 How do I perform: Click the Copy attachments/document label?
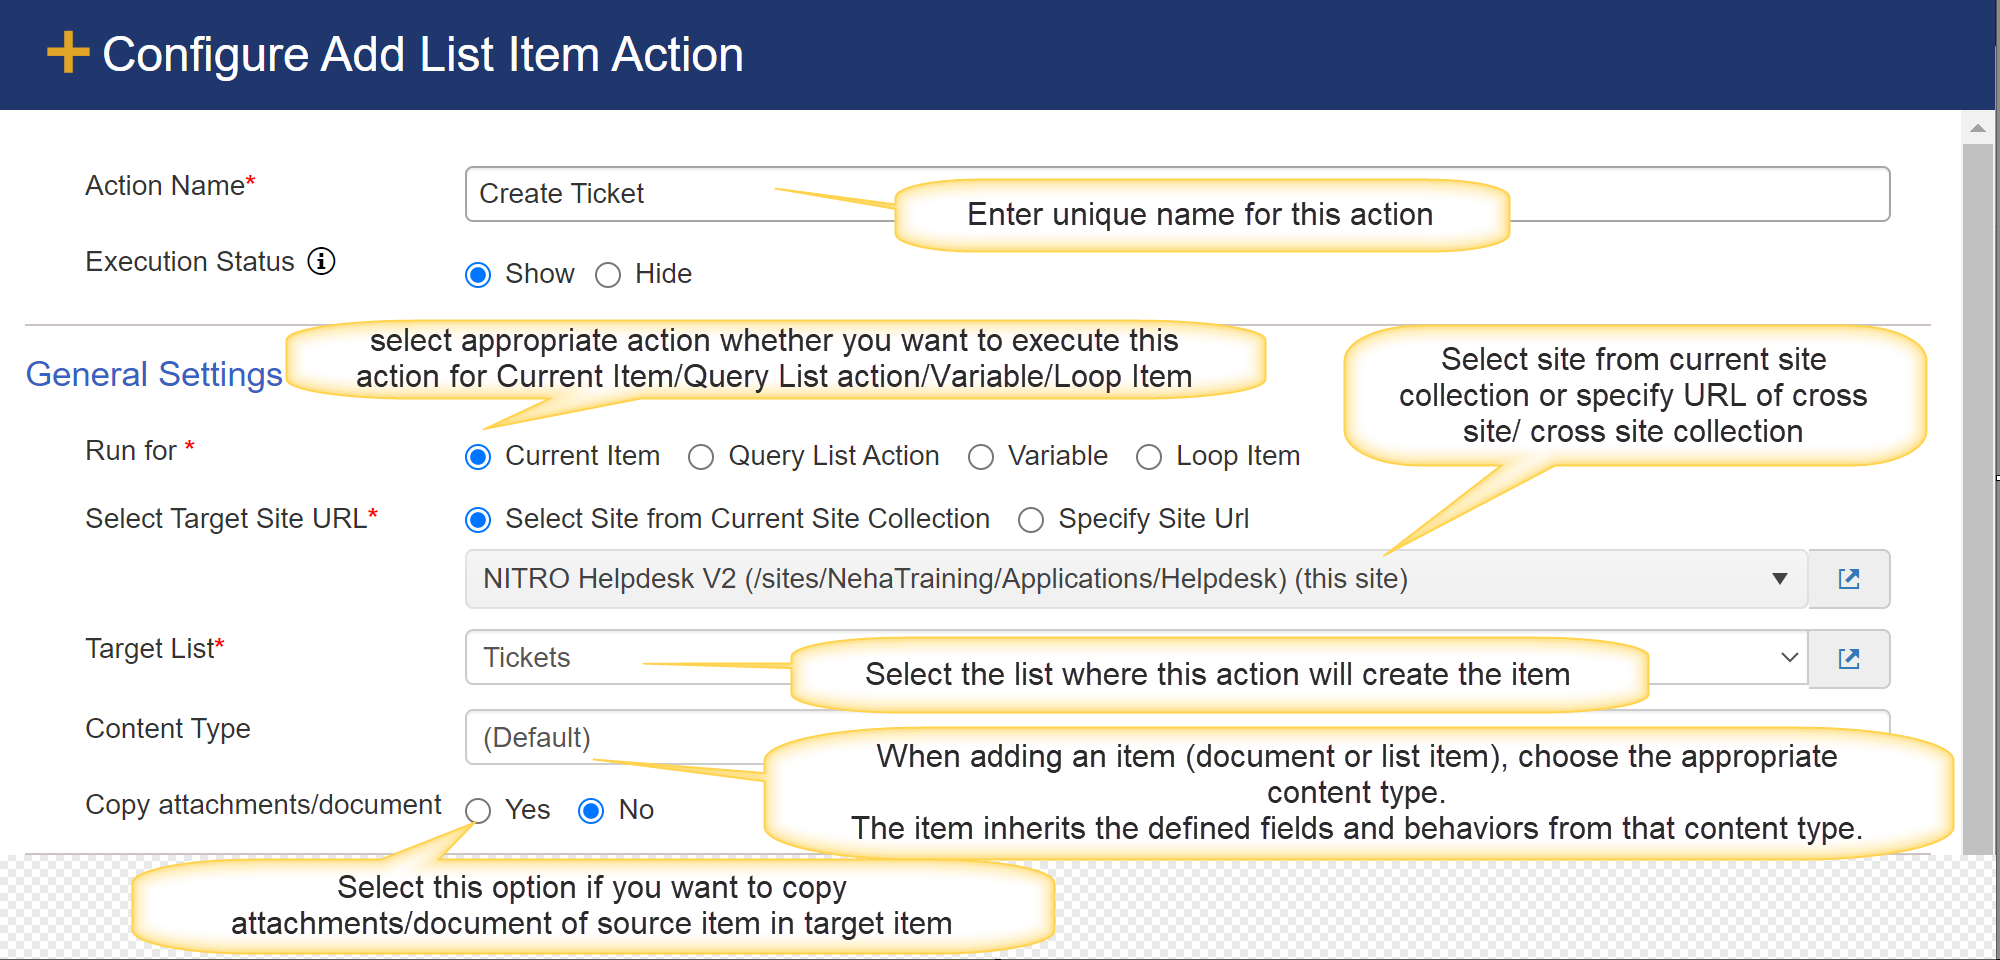coord(263,805)
